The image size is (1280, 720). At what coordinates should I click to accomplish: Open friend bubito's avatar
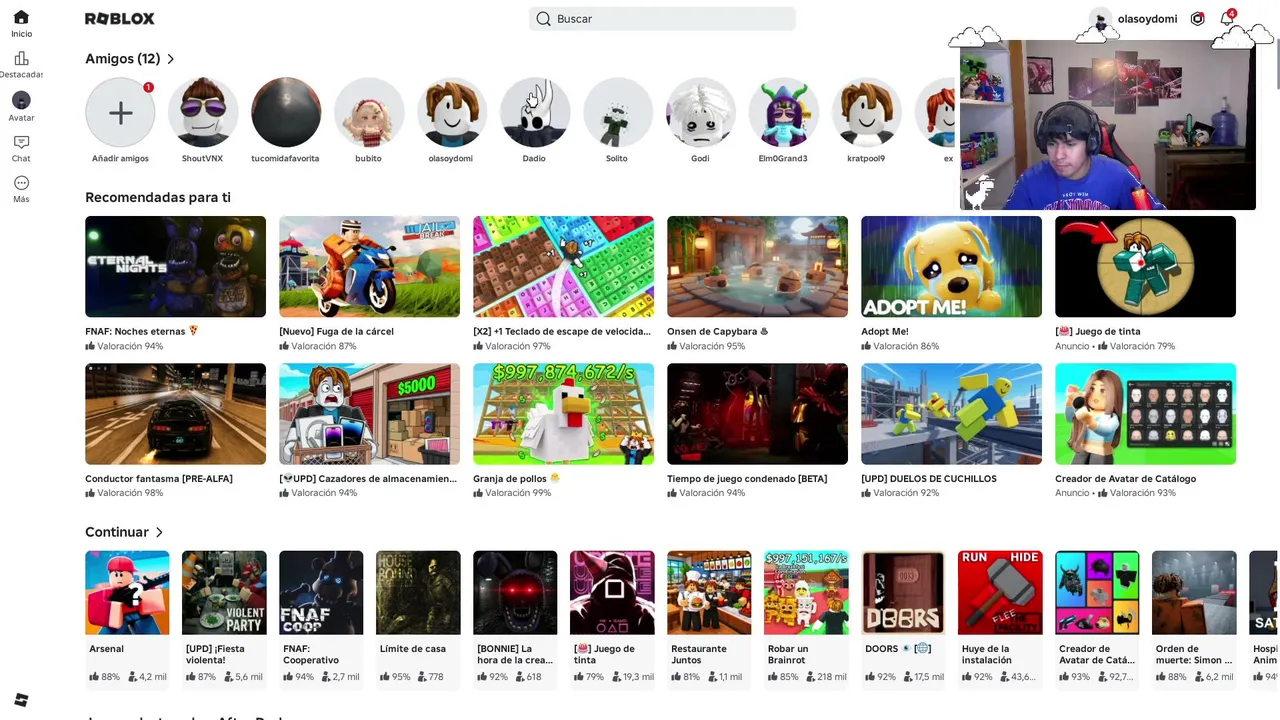369,113
